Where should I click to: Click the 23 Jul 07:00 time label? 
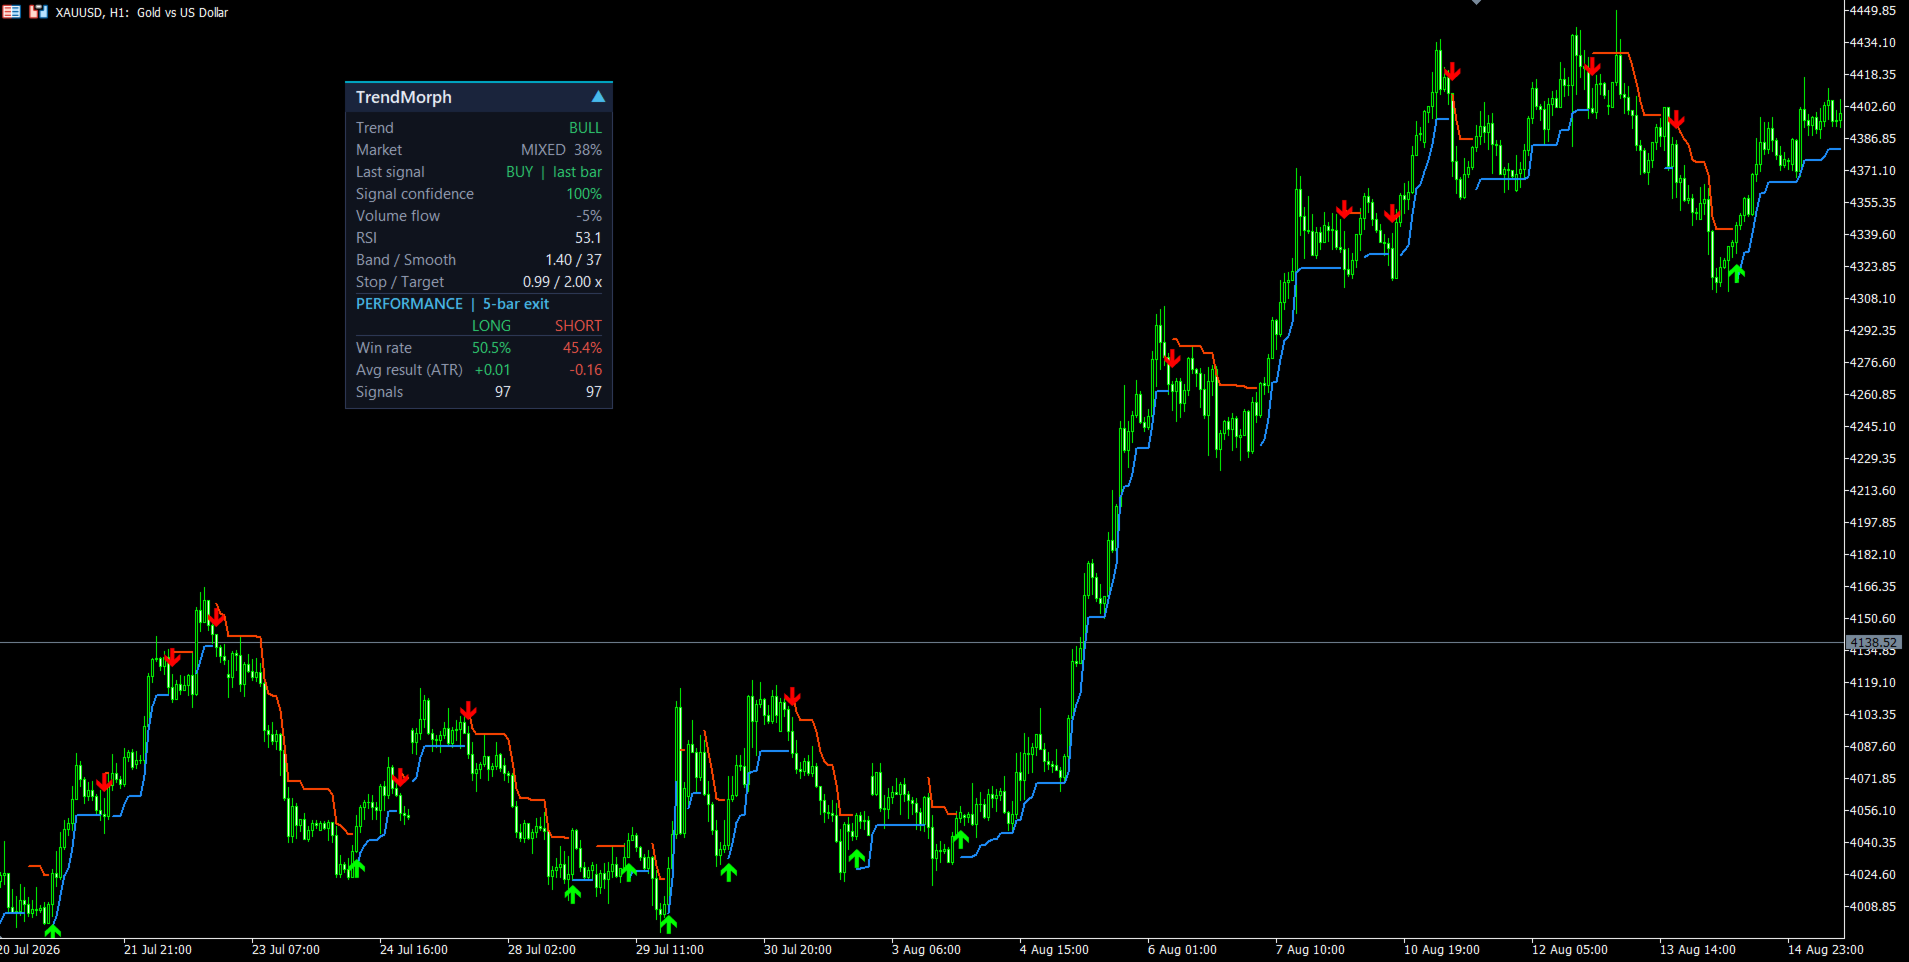point(286,950)
